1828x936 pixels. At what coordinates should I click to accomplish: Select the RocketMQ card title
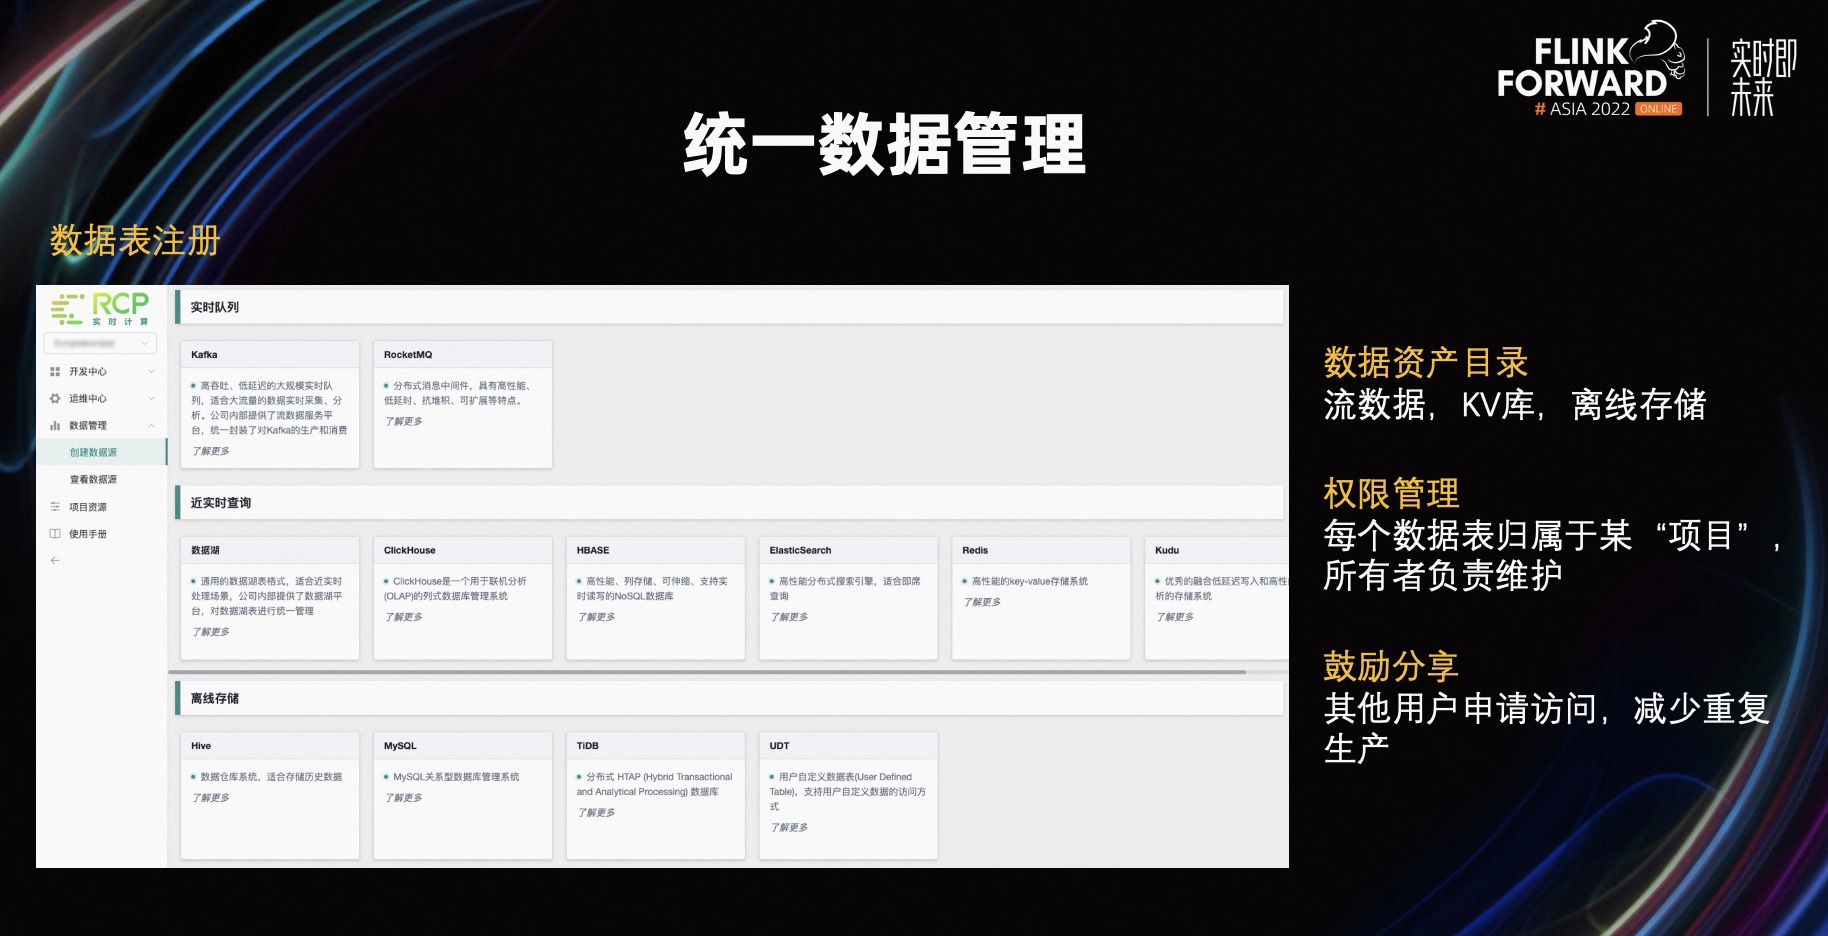[x=408, y=355]
